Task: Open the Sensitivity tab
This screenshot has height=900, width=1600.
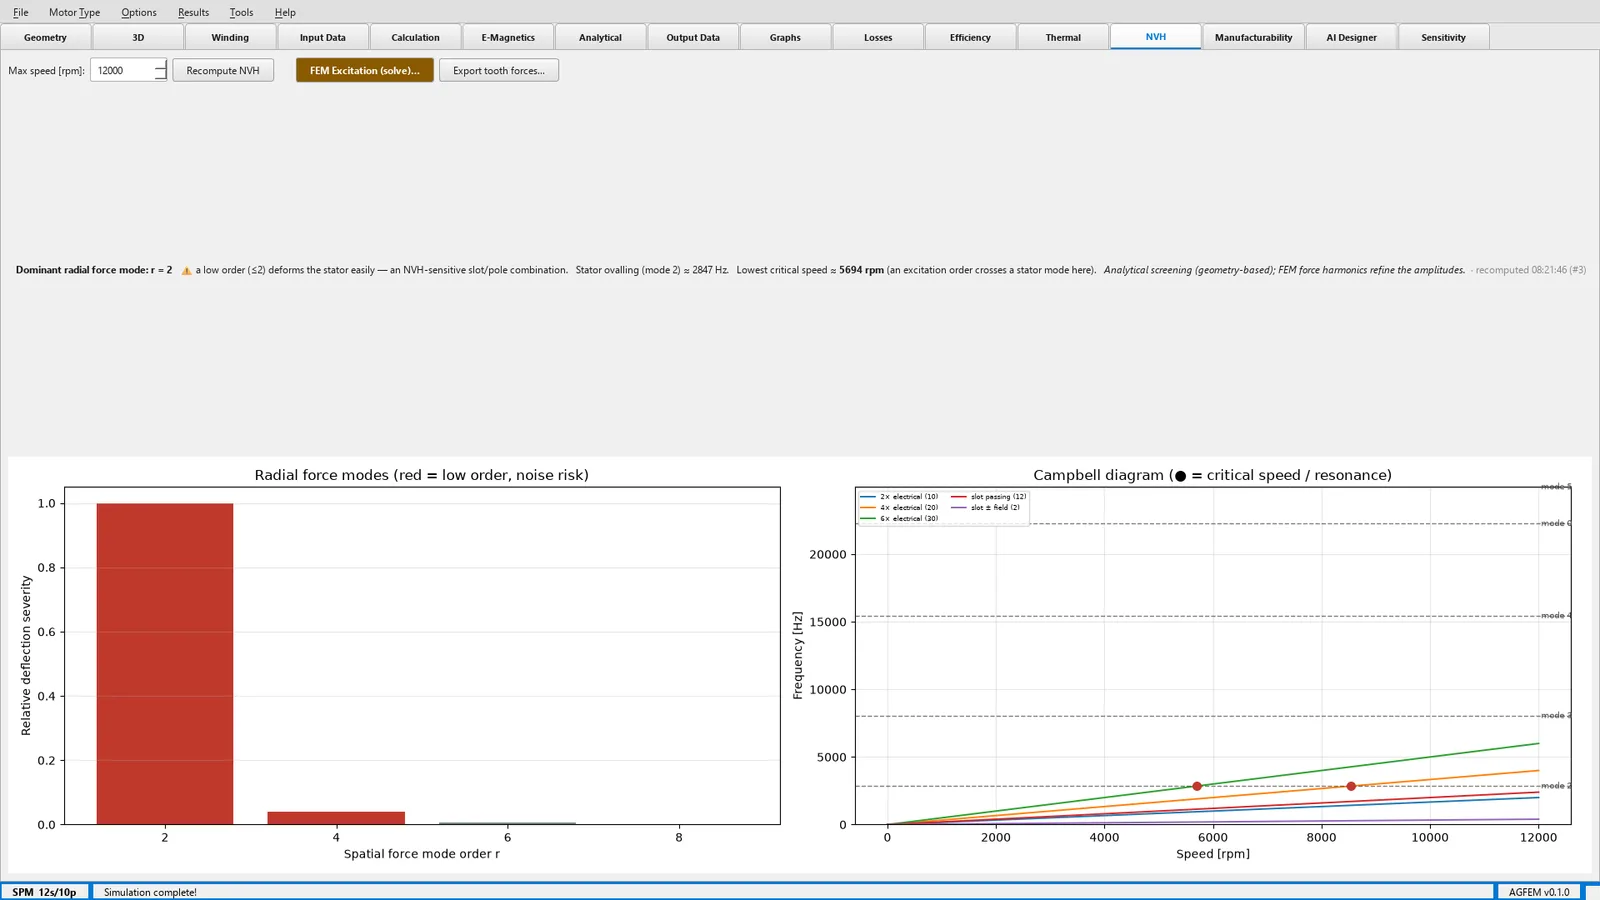Action: pyautogui.click(x=1443, y=37)
